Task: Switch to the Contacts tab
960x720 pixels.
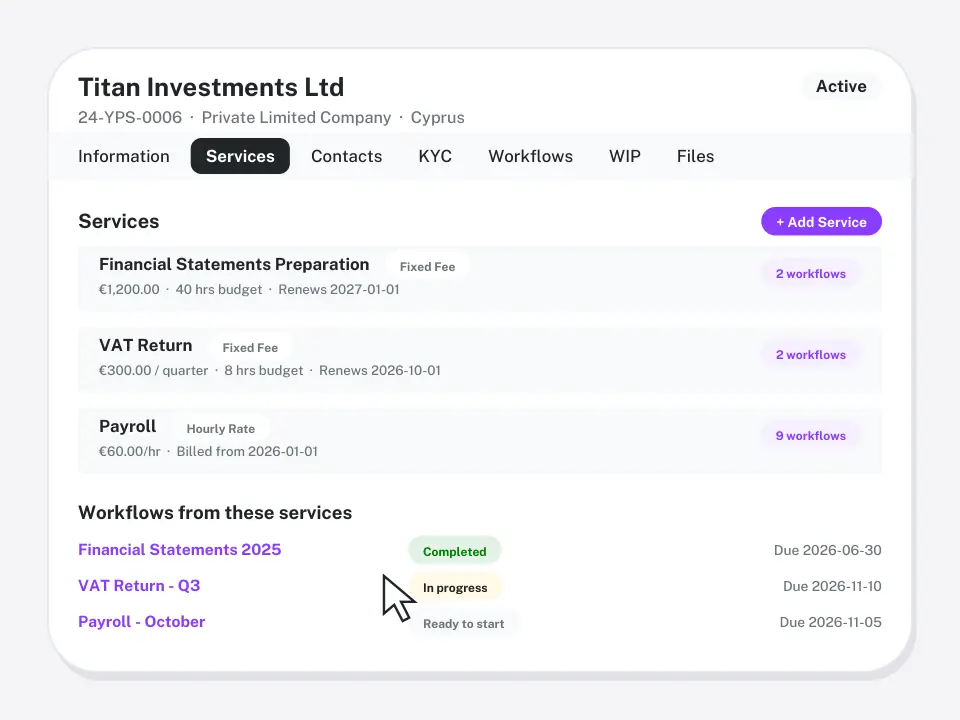Action: pos(347,156)
